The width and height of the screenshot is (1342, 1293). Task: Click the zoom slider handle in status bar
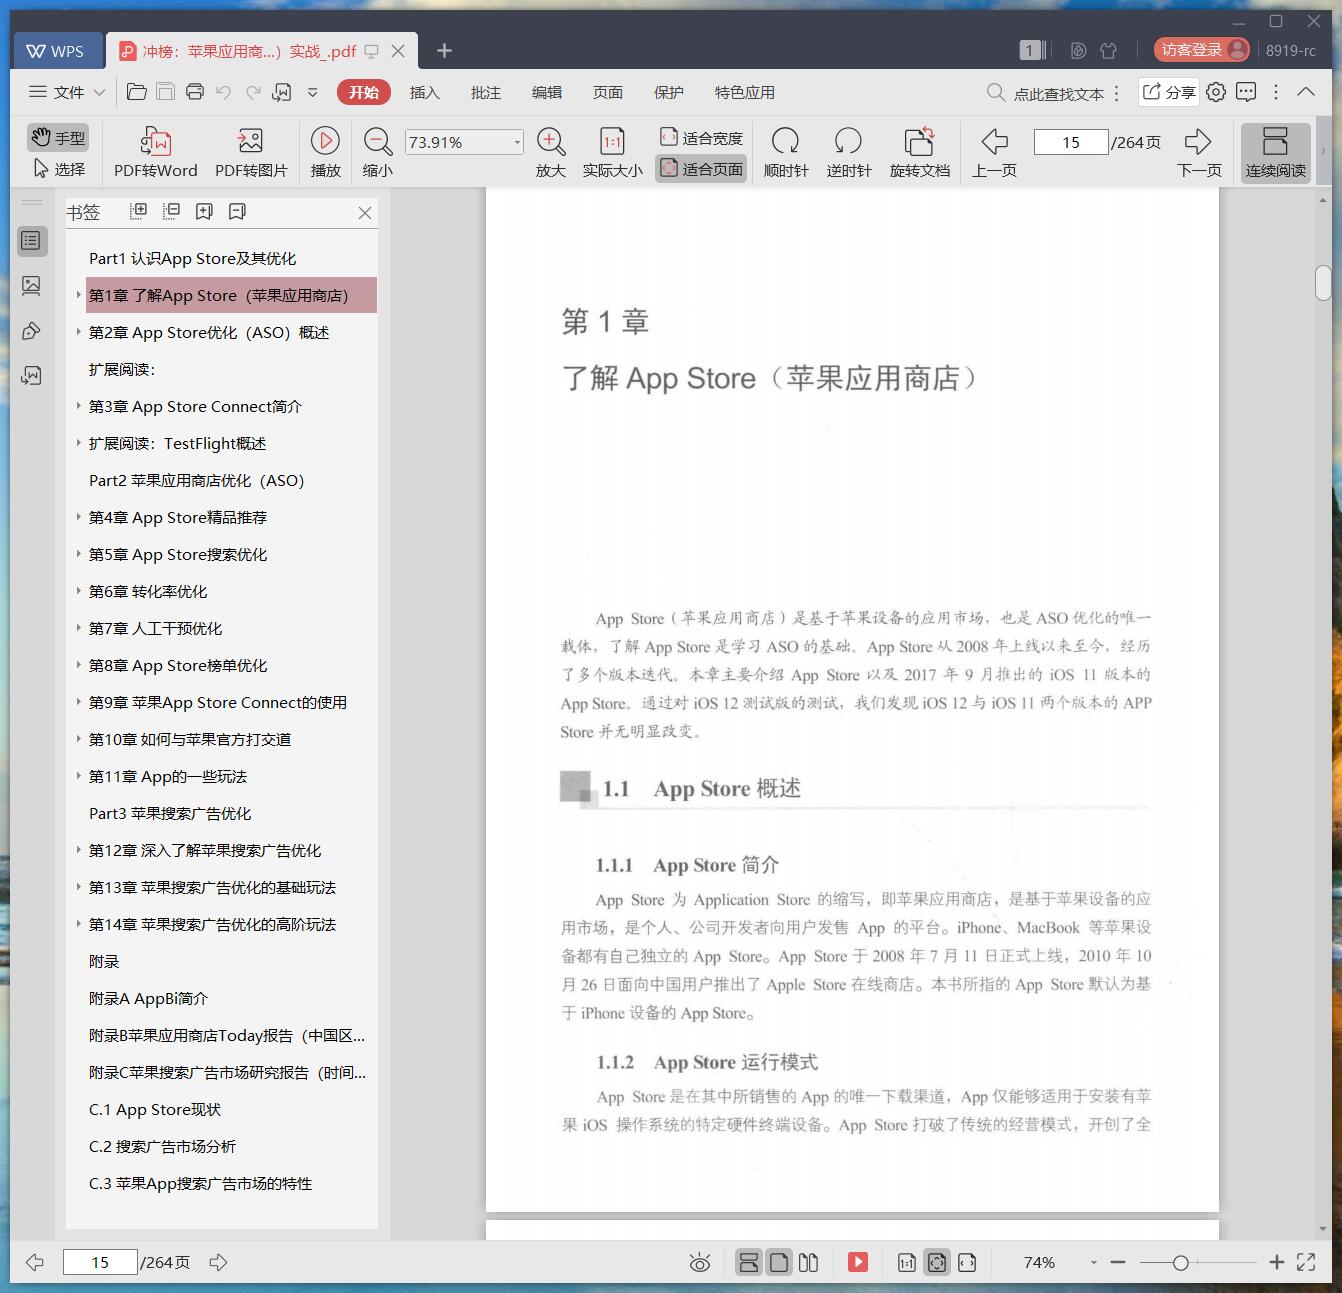coord(1180,1263)
